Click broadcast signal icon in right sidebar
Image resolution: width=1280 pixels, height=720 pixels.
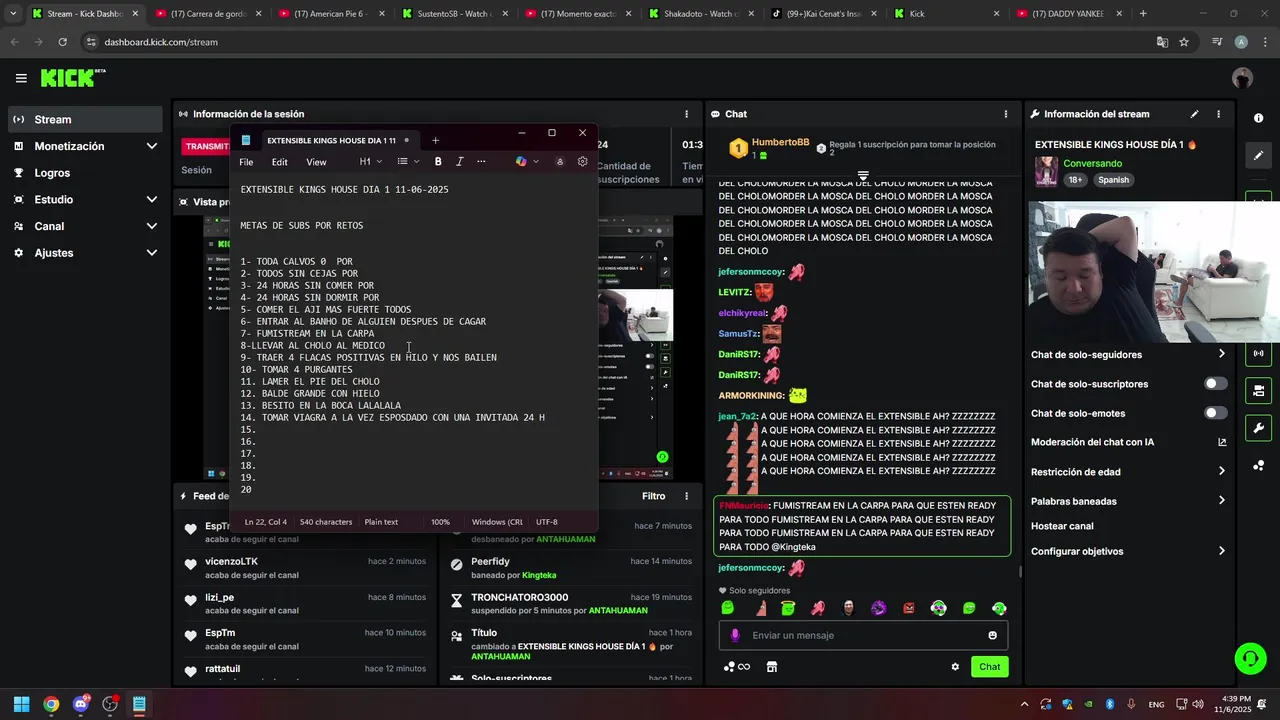[1258, 353]
